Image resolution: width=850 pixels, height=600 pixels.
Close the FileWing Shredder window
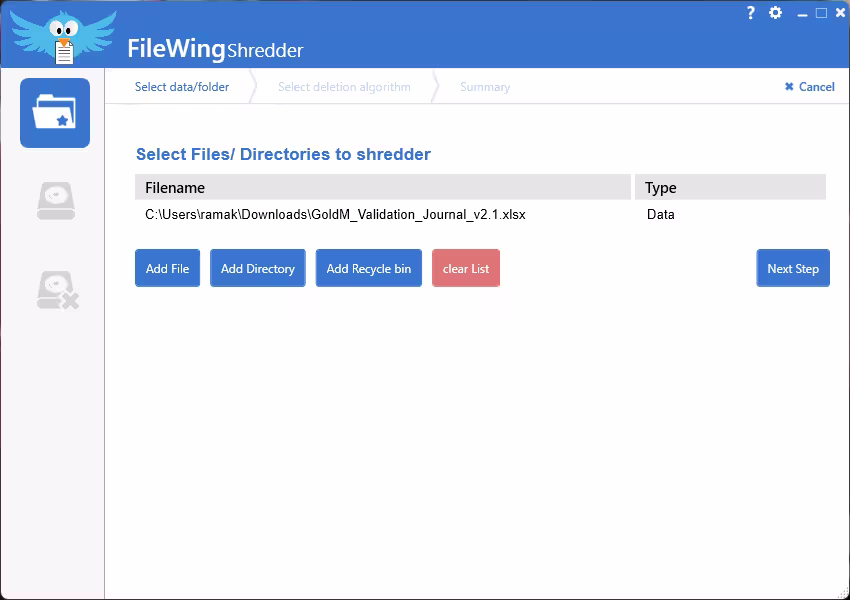click(840, 12)
